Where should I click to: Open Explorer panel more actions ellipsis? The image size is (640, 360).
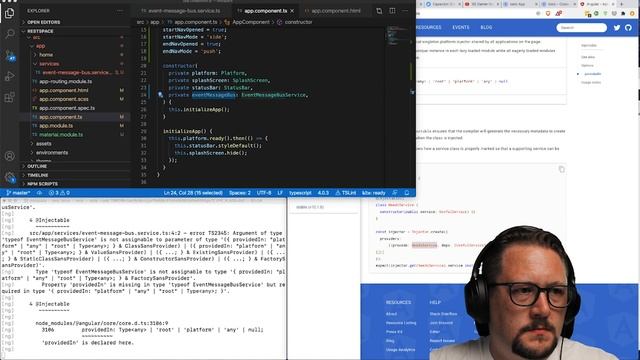click(120, 11)
